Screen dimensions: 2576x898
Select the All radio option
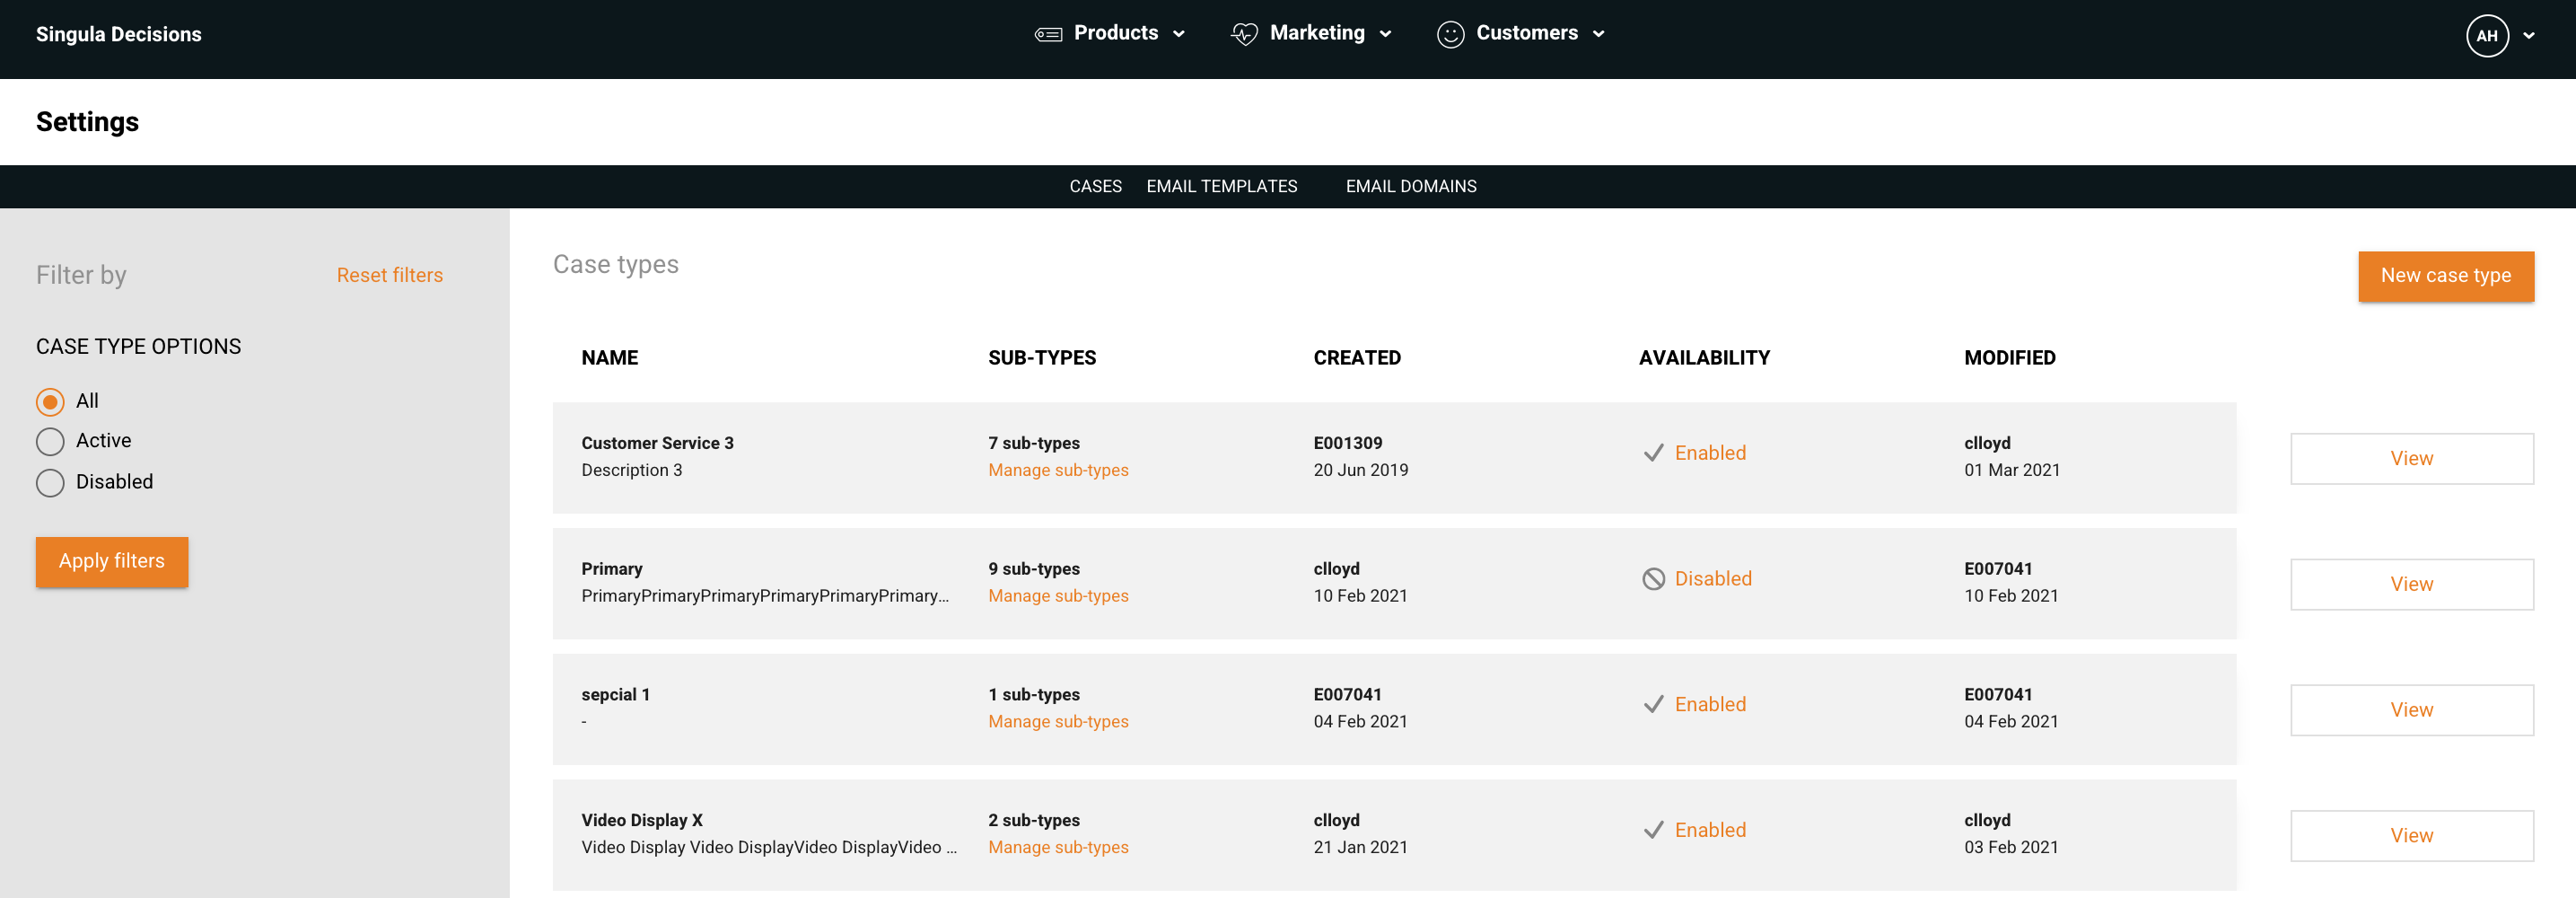click(50, 402)
